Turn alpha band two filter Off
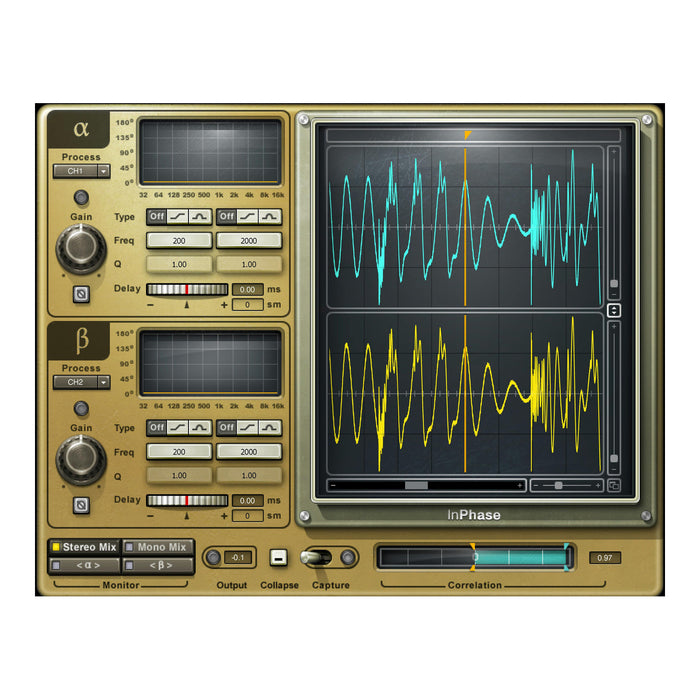Viewport: 700px width, 700px height. pos(227,217)
